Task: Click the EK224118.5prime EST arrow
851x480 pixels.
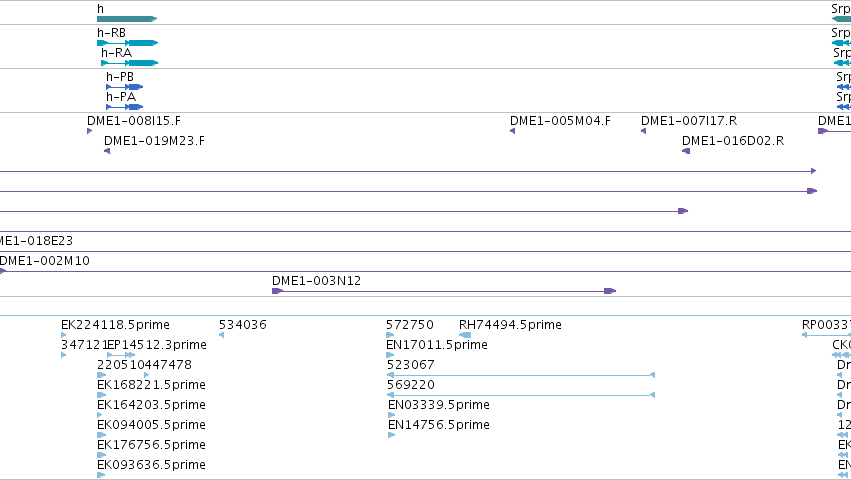Action: (63, 335)
